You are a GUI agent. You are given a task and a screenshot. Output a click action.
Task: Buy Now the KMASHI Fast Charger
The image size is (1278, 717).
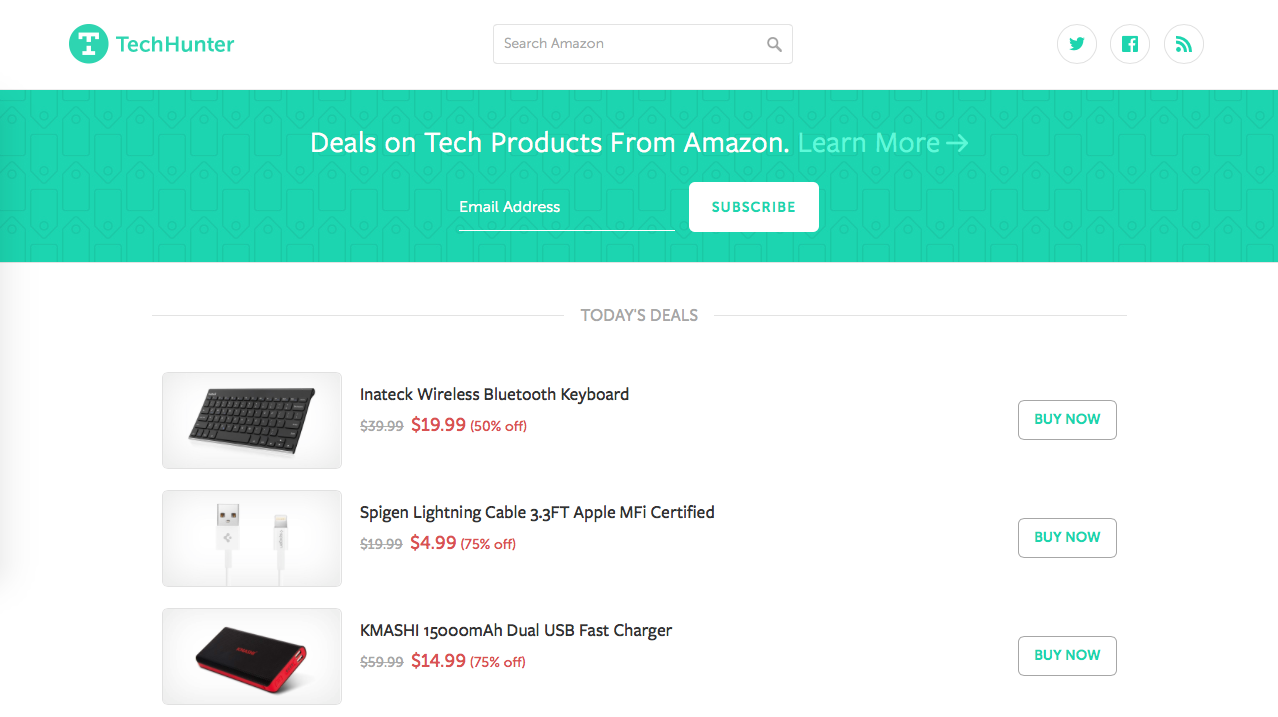click(x=1067, y=655)
